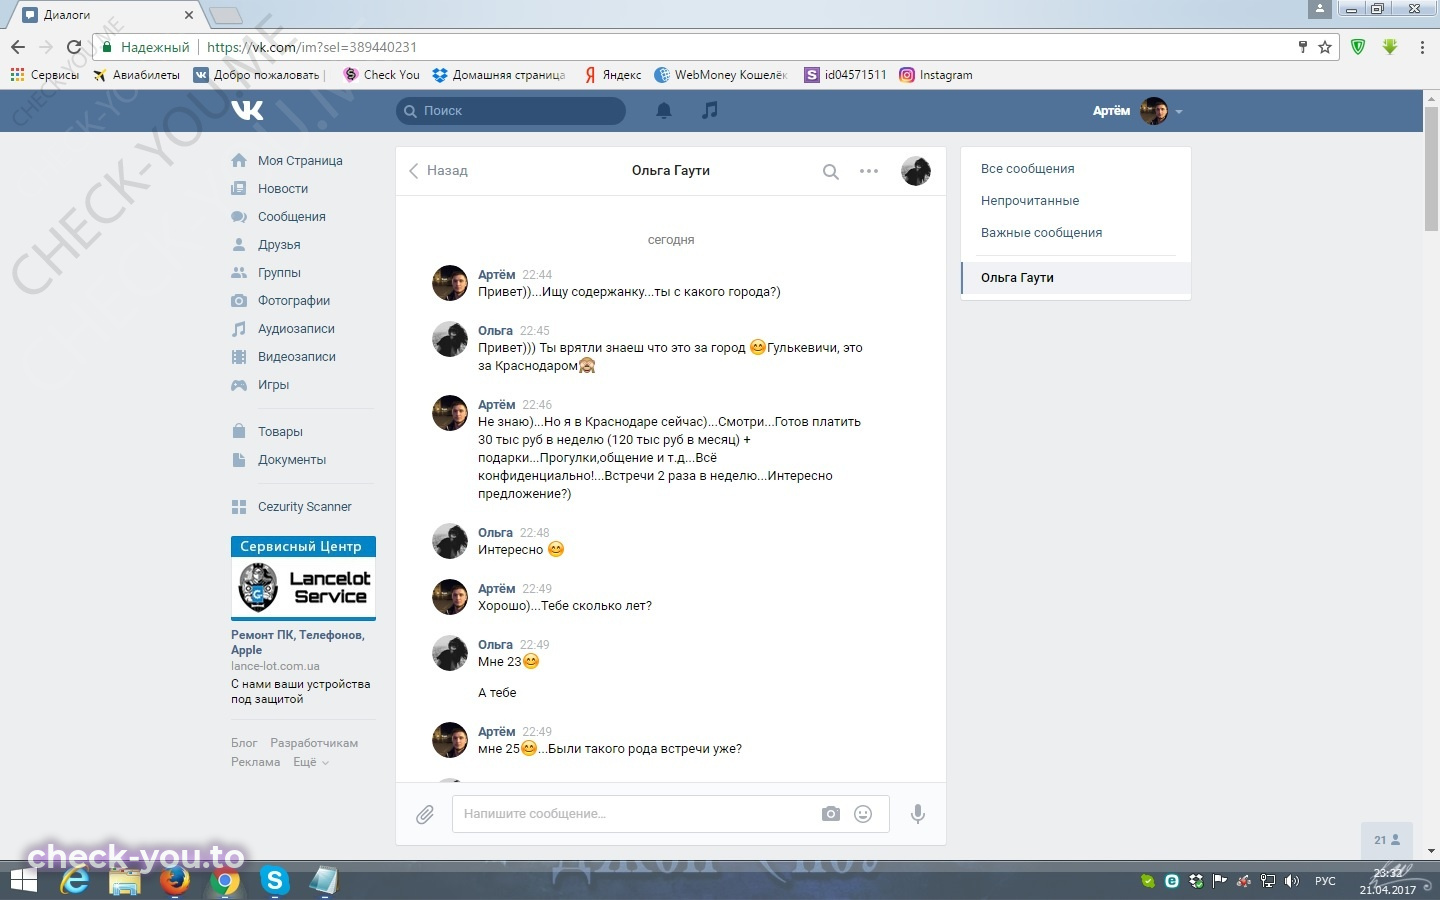Expand the Артём profile dropdown arrow

click(x=1179, y=112)
